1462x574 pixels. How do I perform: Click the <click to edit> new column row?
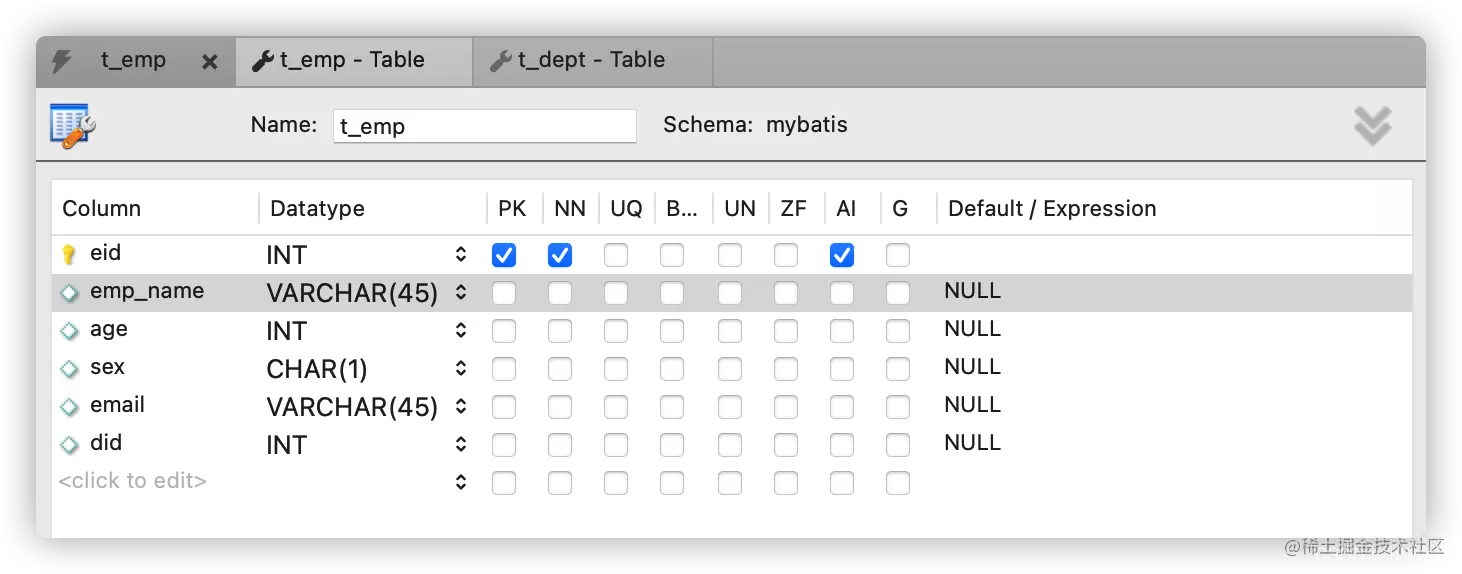(133, 482)
